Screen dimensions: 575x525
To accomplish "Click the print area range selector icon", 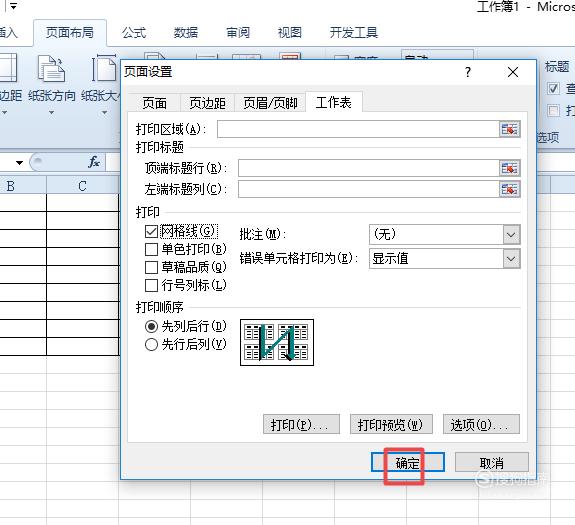I will [x=510, y=129].
